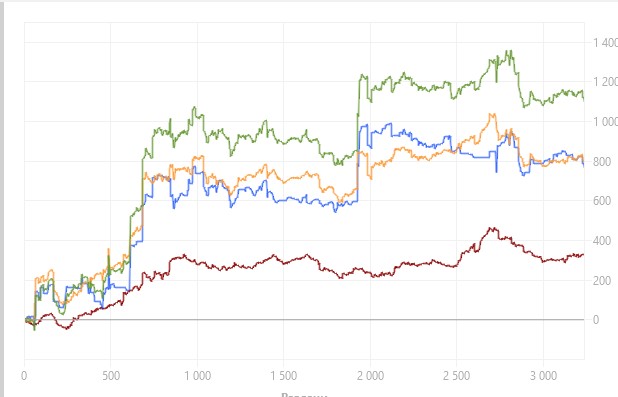
Task: Click the orange line's highest peak near 2 700
Action: [x=492, y=115]
